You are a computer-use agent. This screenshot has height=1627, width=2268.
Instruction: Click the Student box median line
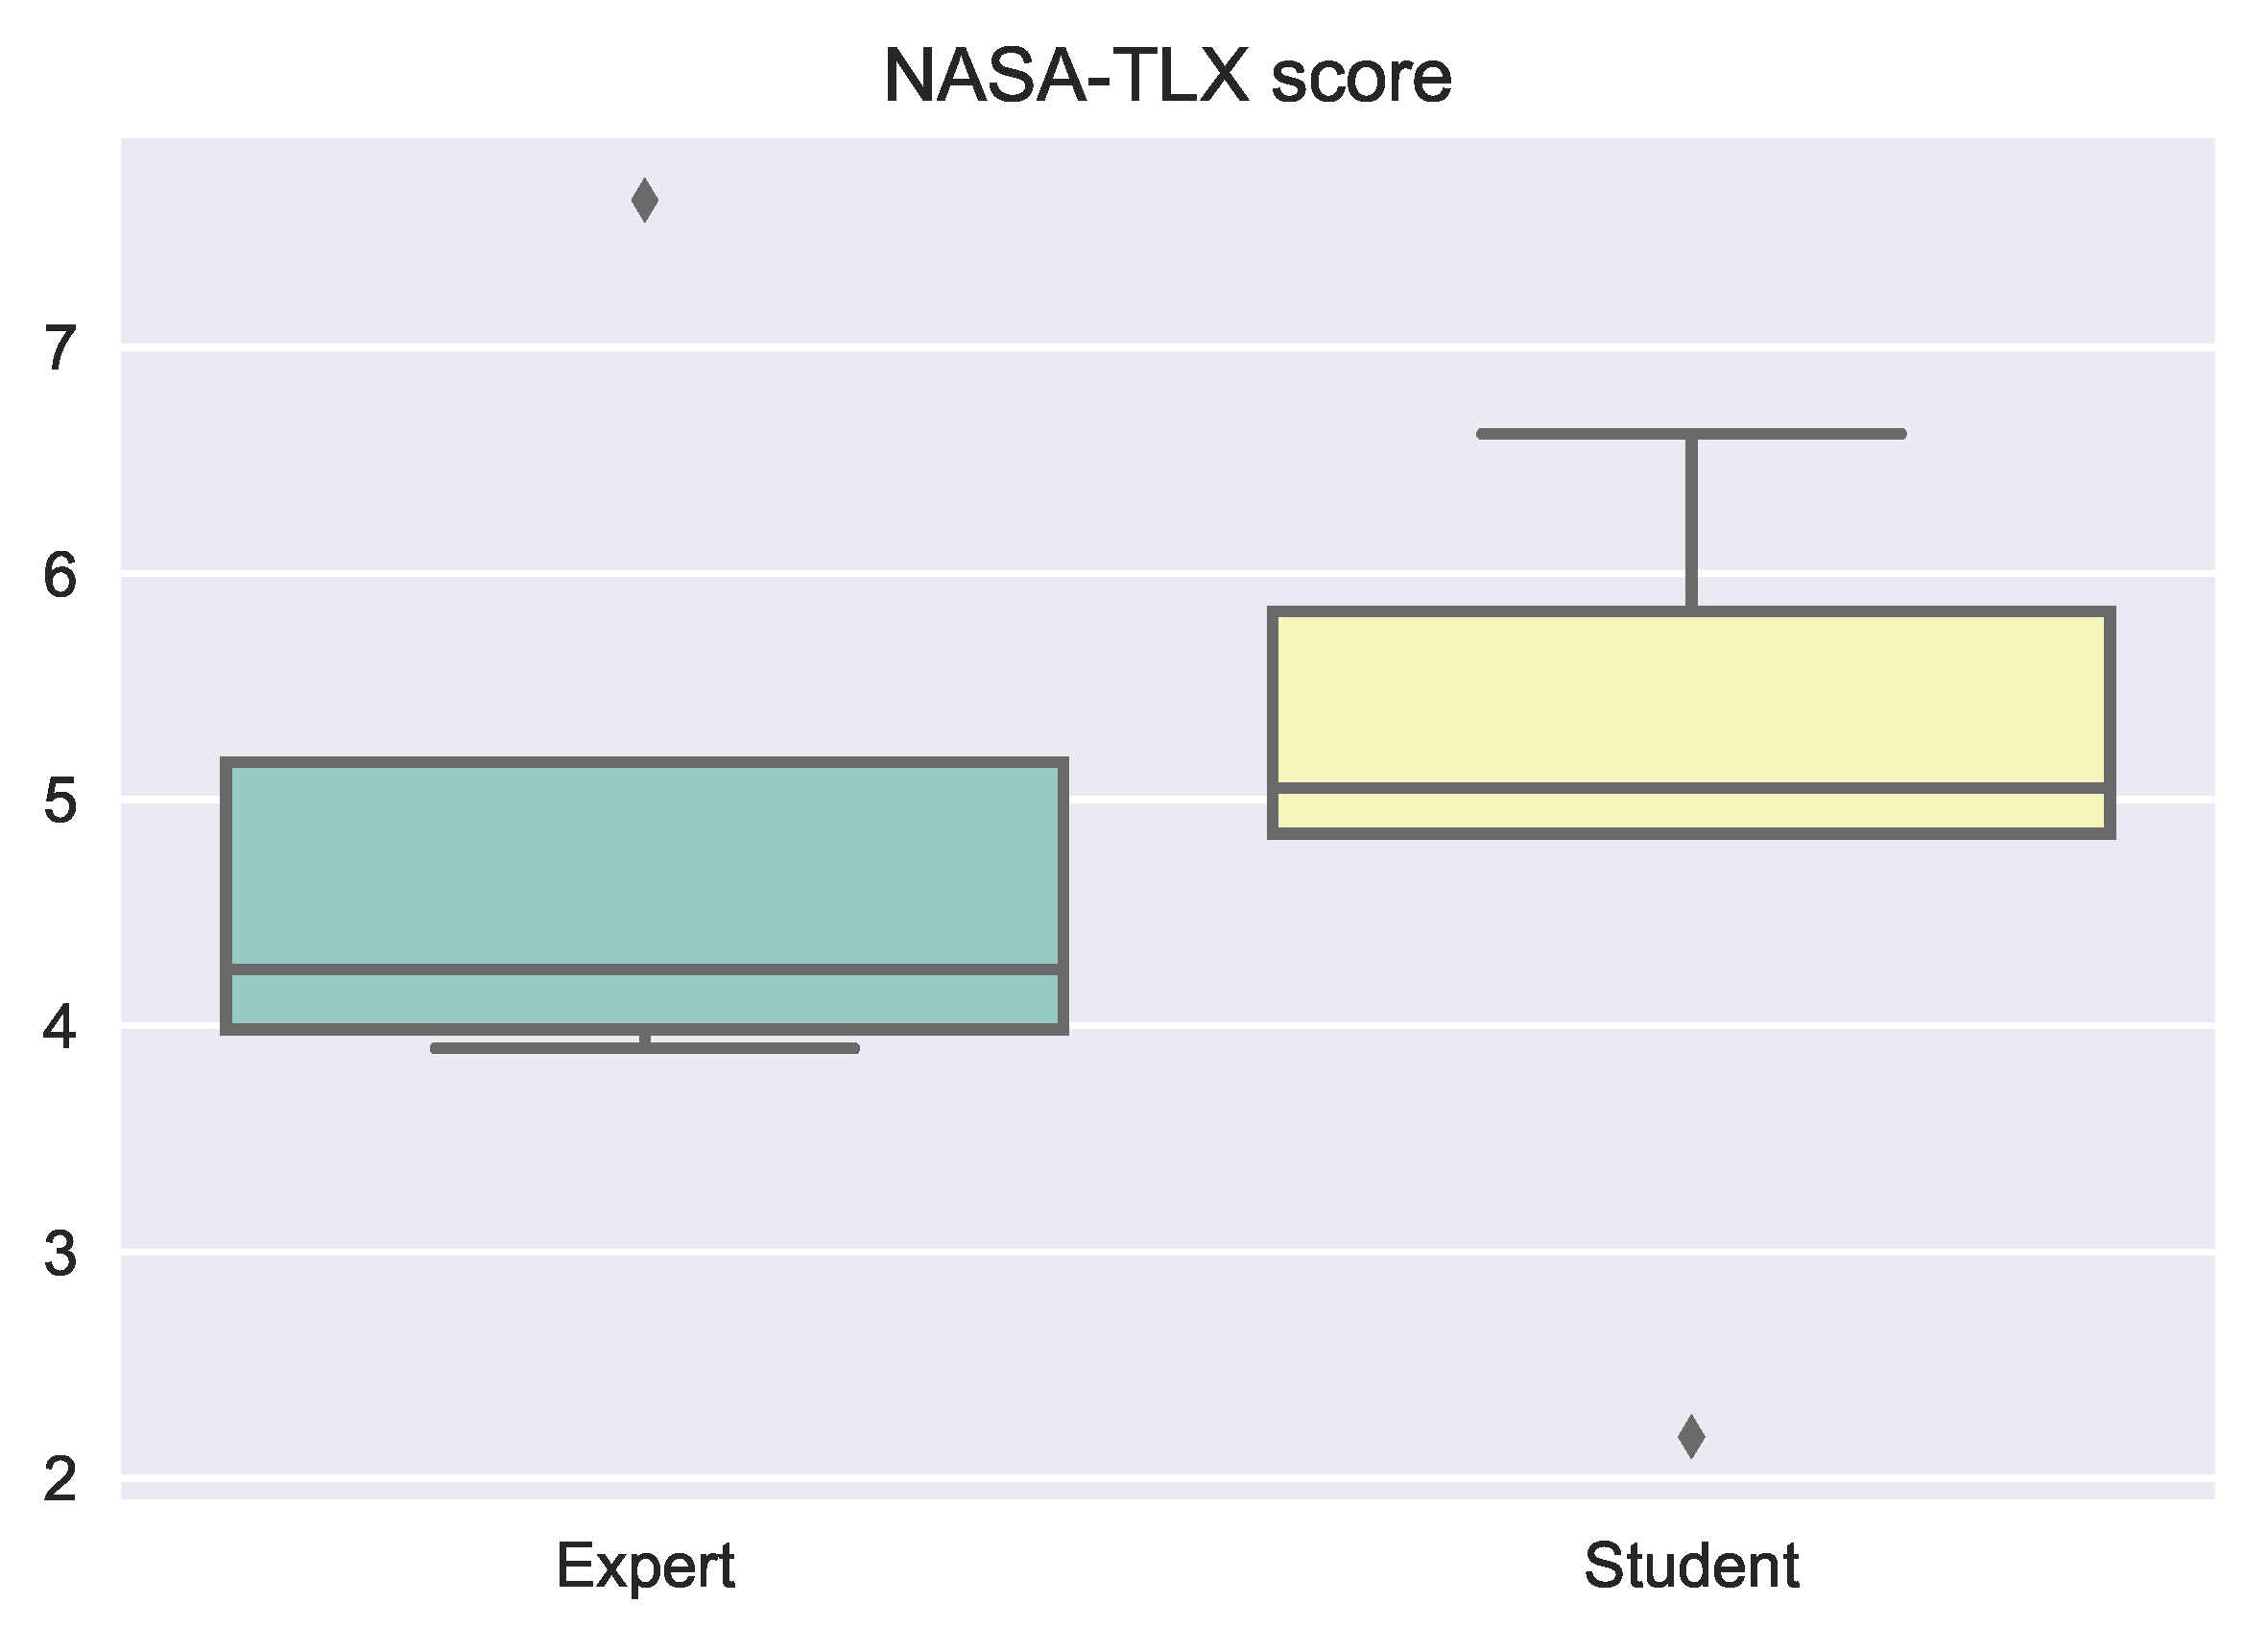(x=1691, y=788)
